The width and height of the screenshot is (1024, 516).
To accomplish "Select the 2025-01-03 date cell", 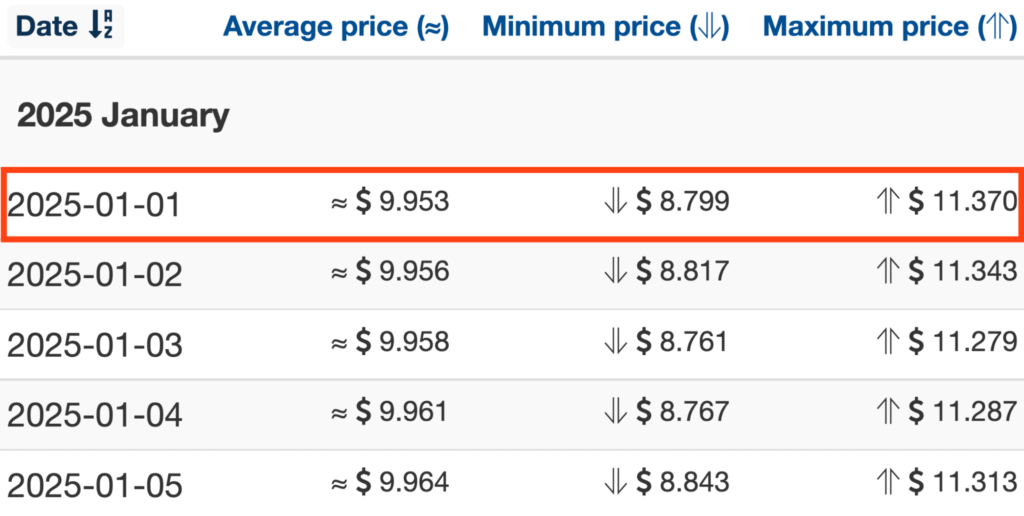I will click(x=94, y=346).
